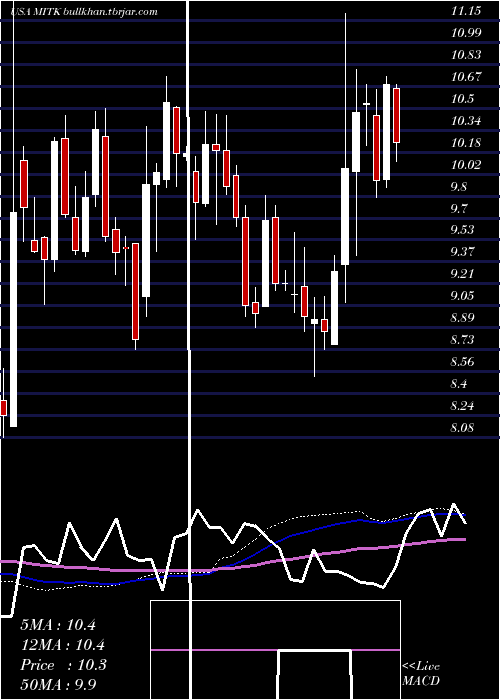
Task: Select the 9.37 price axis label
Action: point(462,251)
